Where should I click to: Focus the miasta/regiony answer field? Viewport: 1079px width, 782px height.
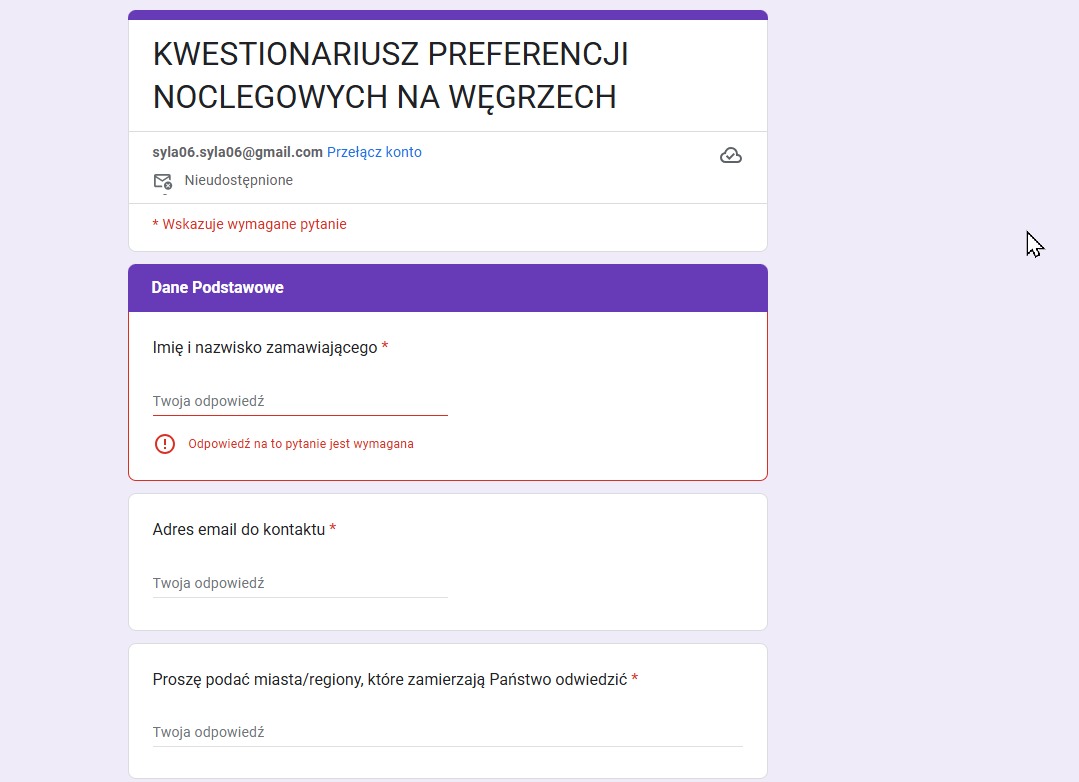point(448,732)
